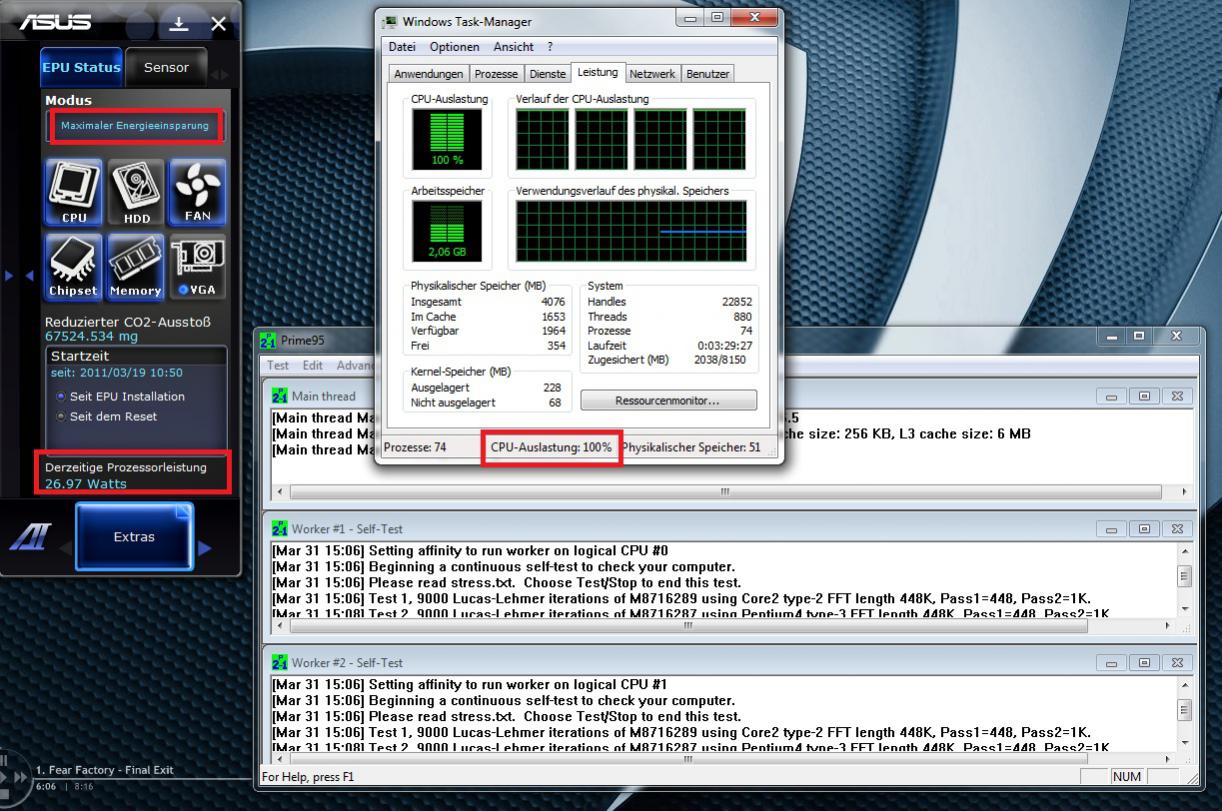Open the Ansicht menu in Task-Manager
The height and width of the screenshot is (811, 1222).
point(513,47)
